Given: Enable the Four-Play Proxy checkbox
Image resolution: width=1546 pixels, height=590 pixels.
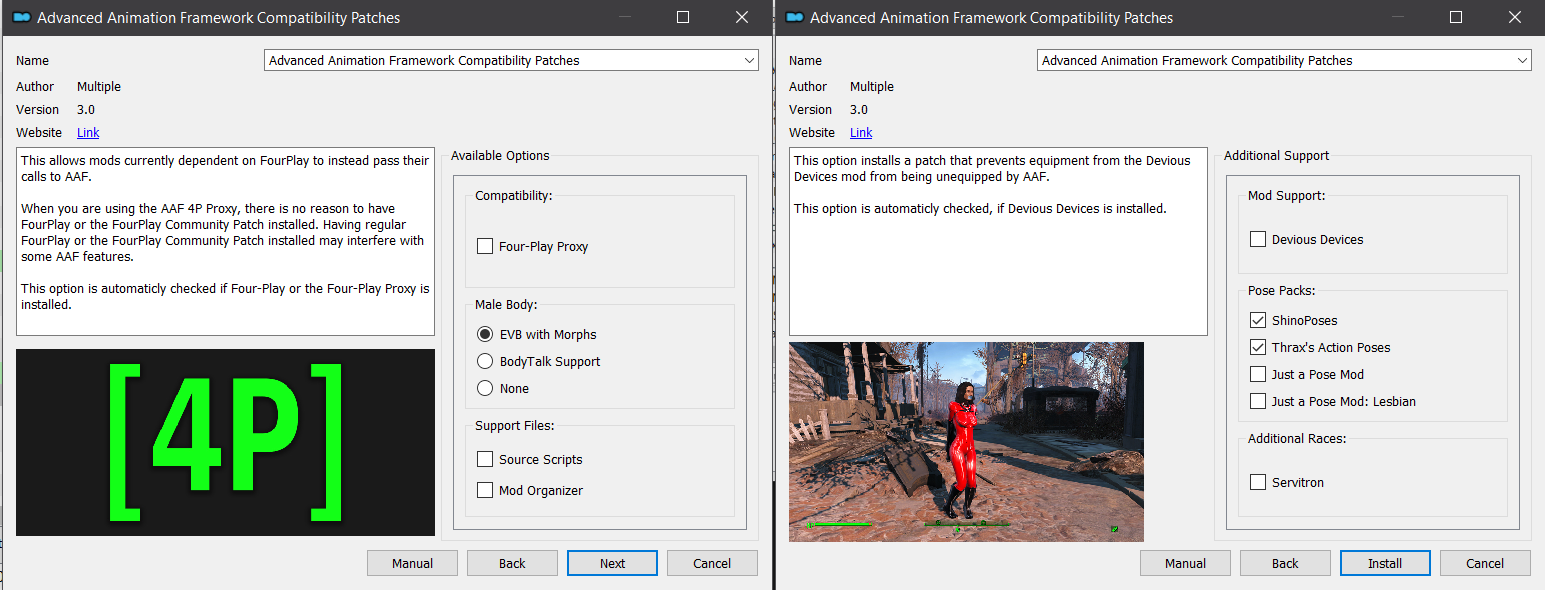Looking at the screenshot, I should (485, 246).
